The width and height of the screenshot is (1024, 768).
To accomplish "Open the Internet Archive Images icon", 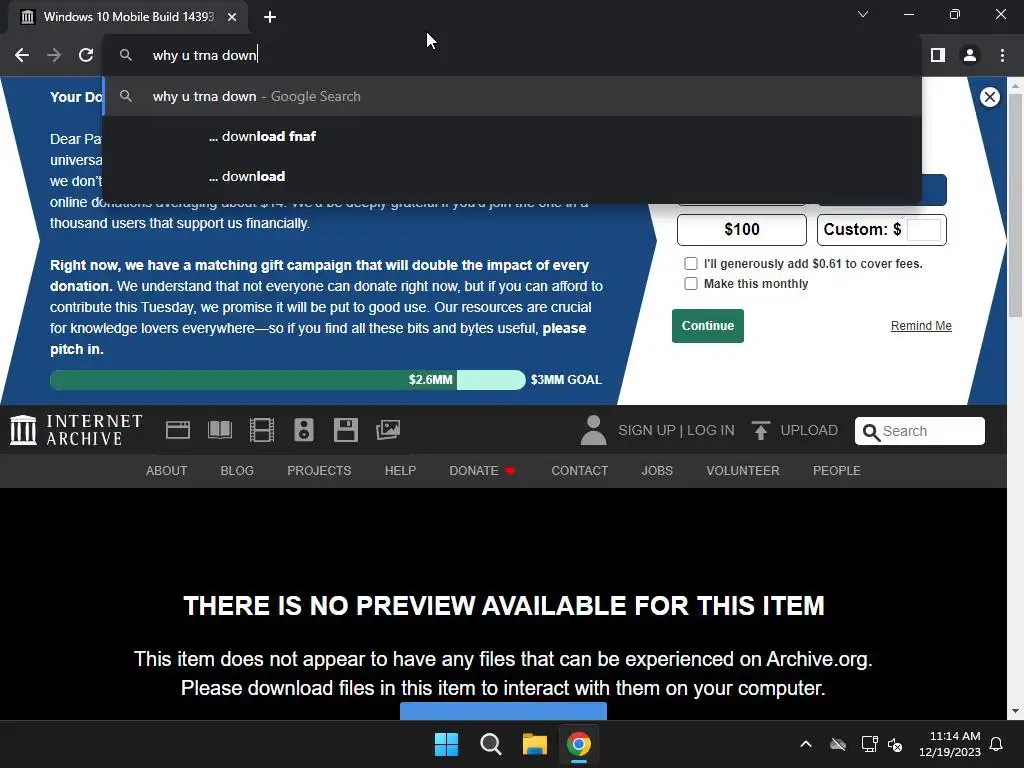I will click(x=388, y=430).
